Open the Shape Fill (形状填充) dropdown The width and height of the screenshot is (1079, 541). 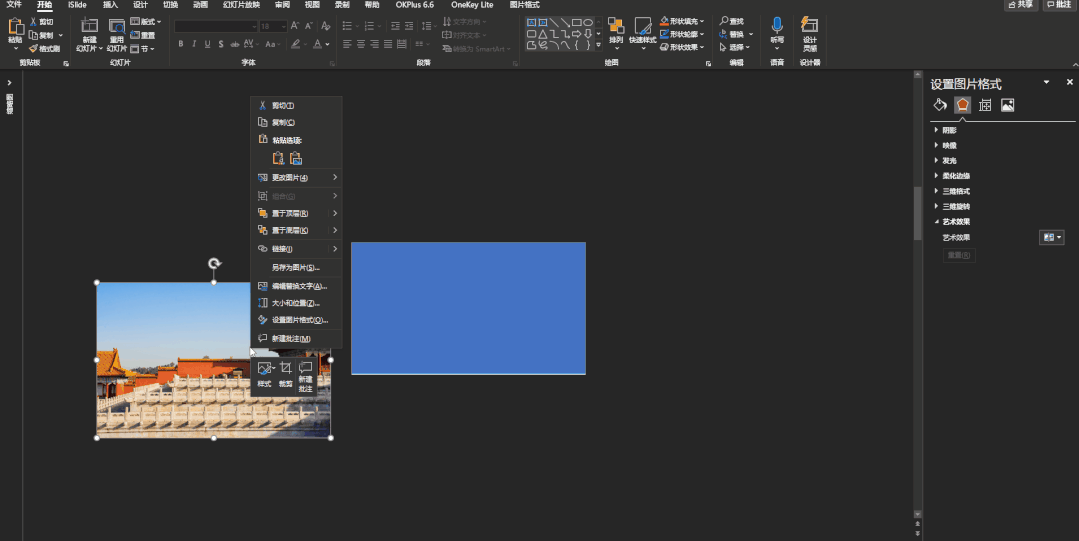(x=682, y=21)
